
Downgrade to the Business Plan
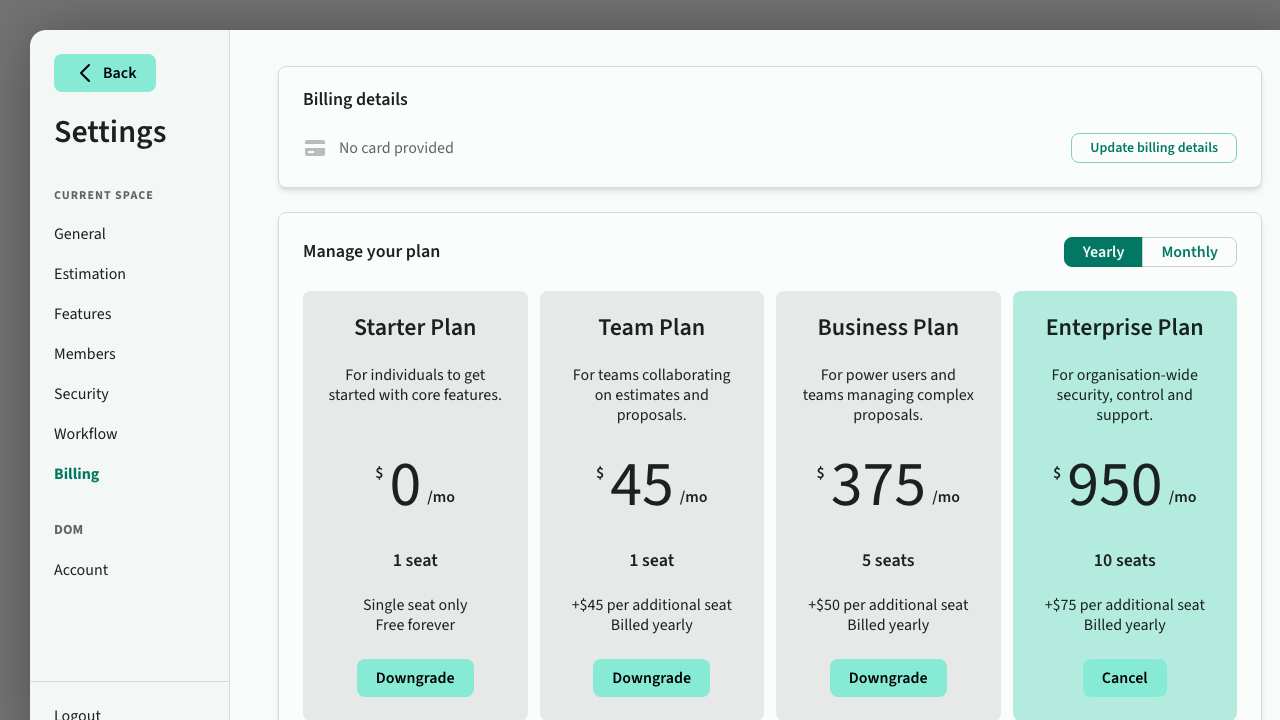coord(888,678)
